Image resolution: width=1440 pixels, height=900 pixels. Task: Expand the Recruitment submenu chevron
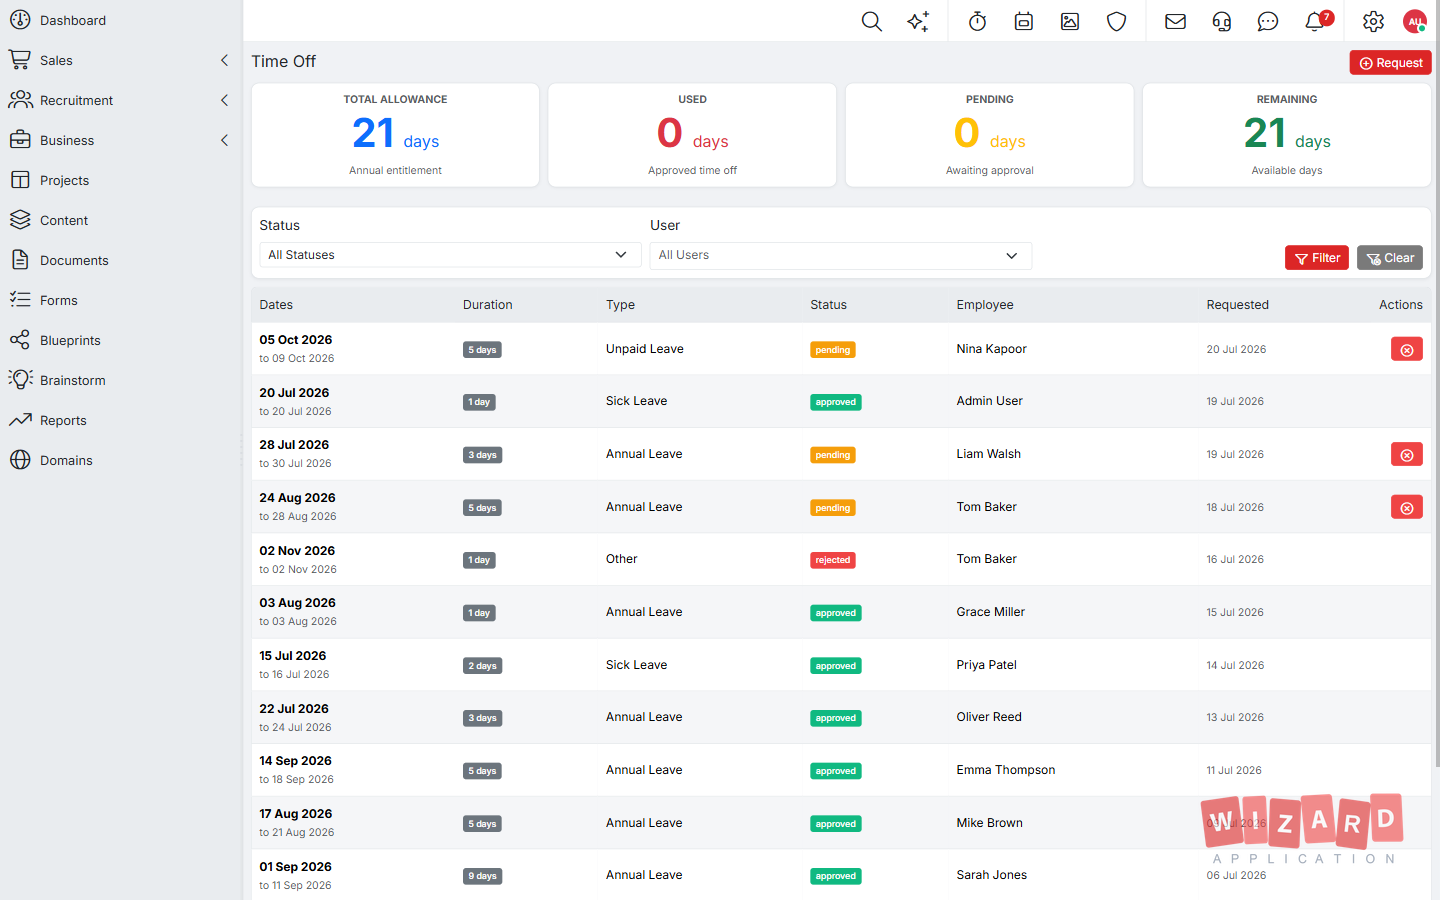(x=224, y=100)
